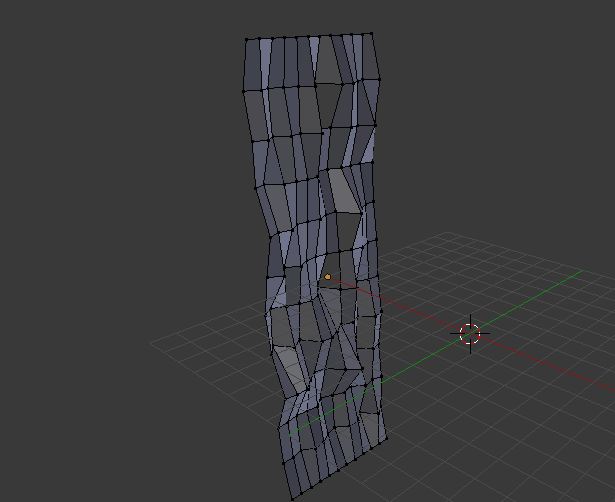Select the mesh's top-left corner vertex
The image size is (615, 502).
coord(246,39)
